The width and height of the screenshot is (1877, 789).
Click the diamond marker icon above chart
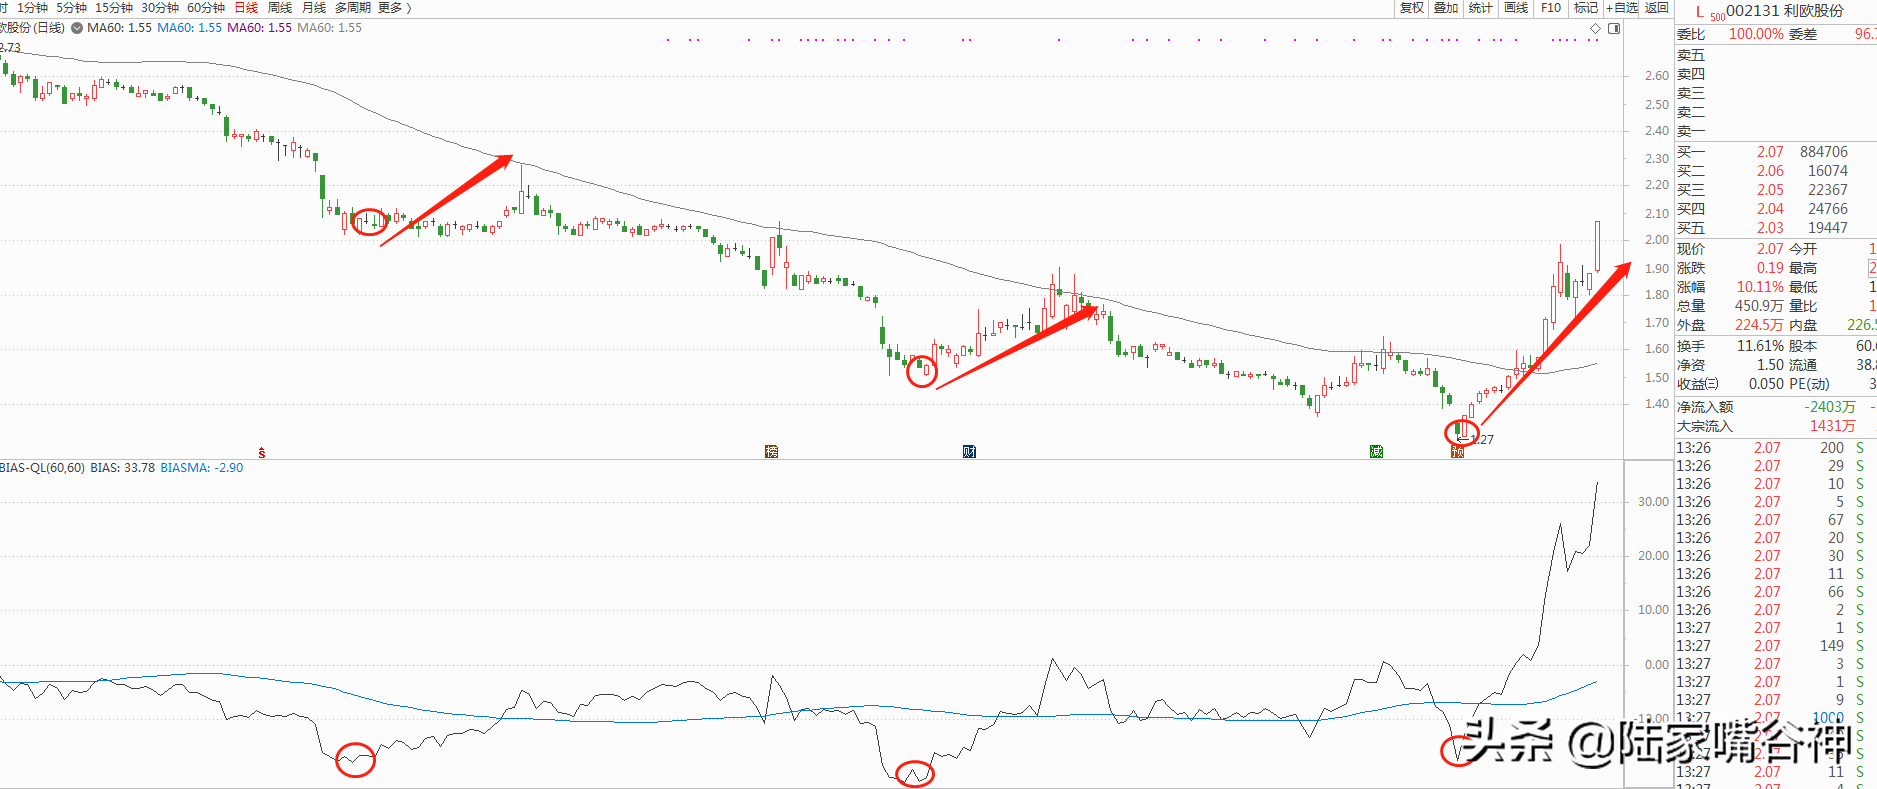1595,29
